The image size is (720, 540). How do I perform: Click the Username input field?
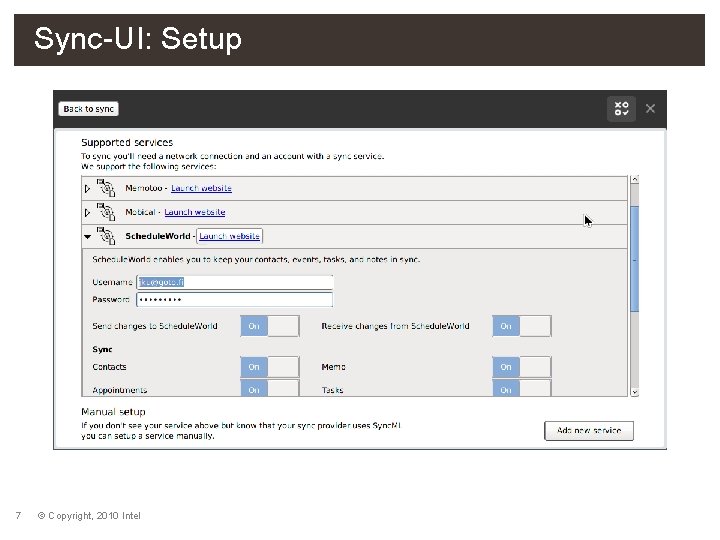point(235,282)
